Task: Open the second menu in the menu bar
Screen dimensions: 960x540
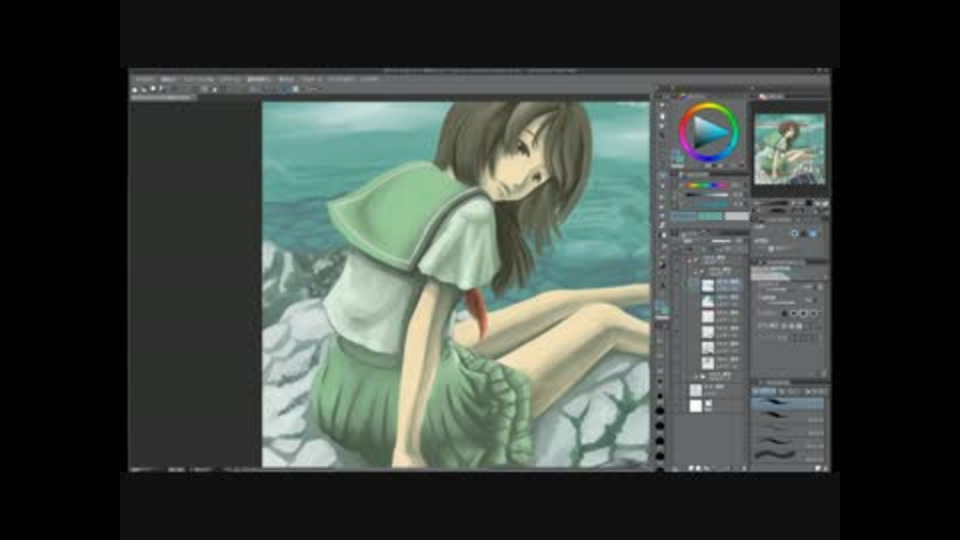Action: pos(168,79)
